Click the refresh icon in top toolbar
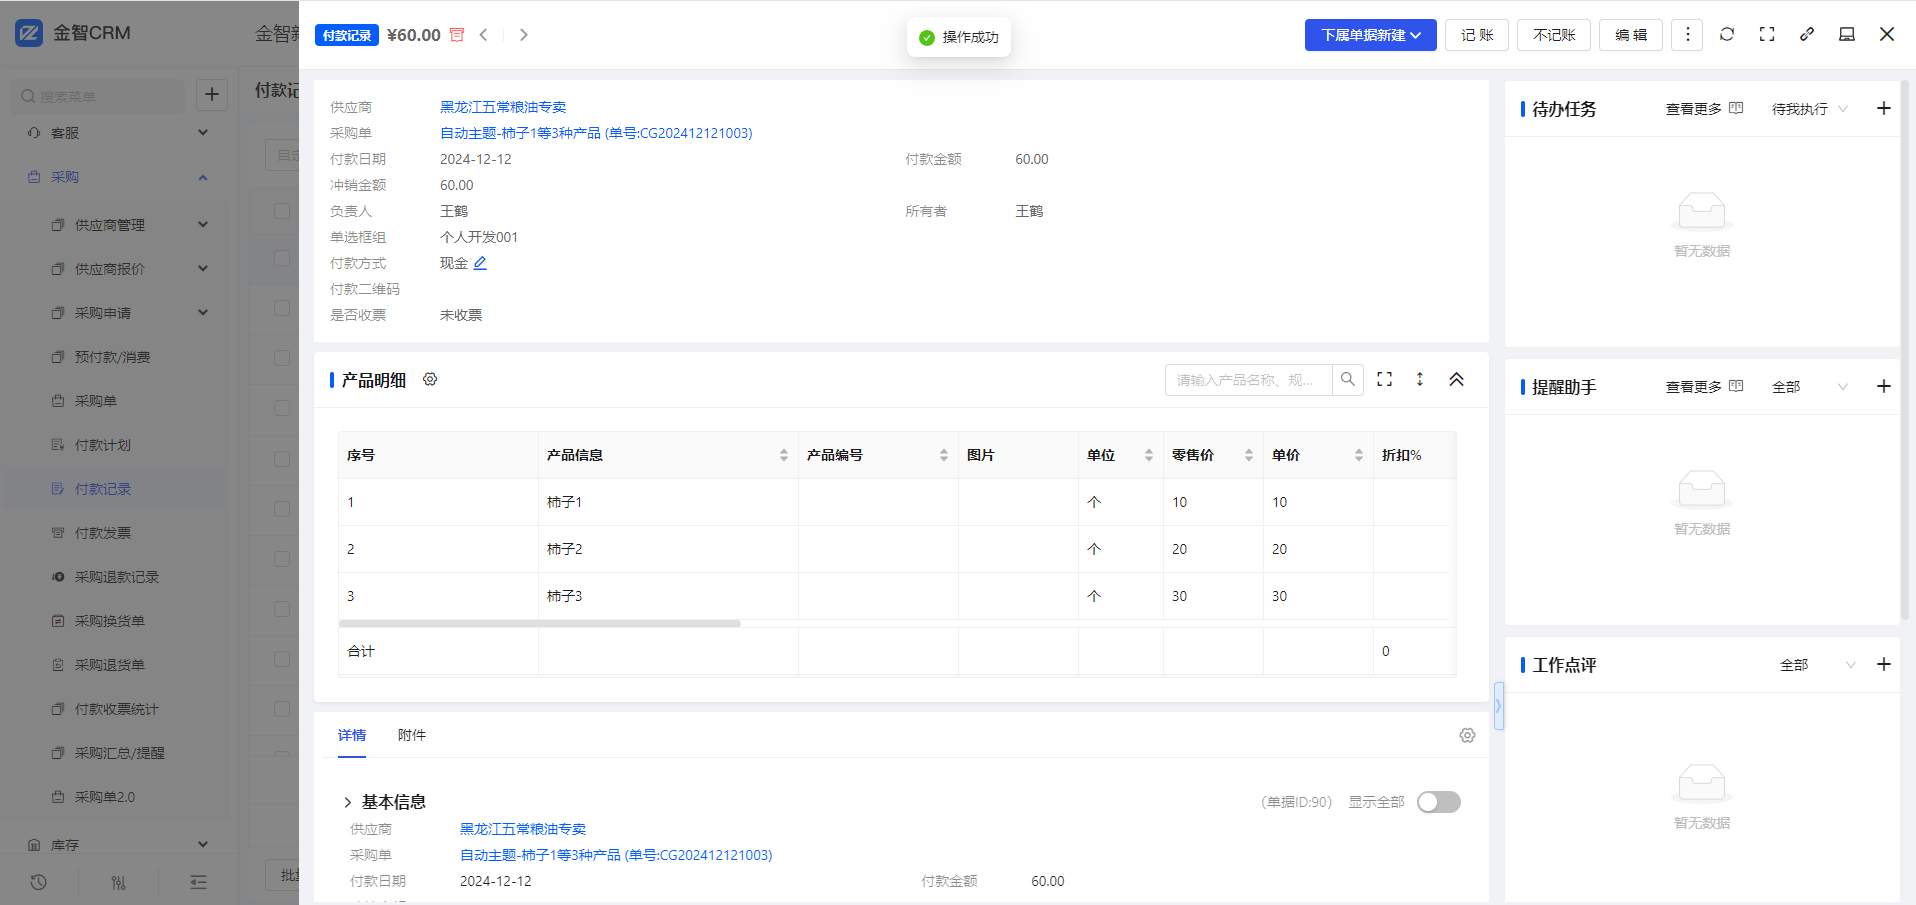Image resolution: width=1916 pixels, height=905 pixels. 1726,34
